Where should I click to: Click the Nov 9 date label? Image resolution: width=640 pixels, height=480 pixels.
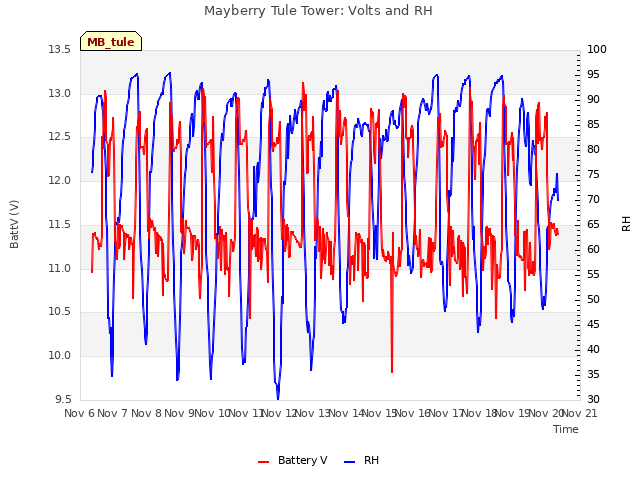pos(180,413)
